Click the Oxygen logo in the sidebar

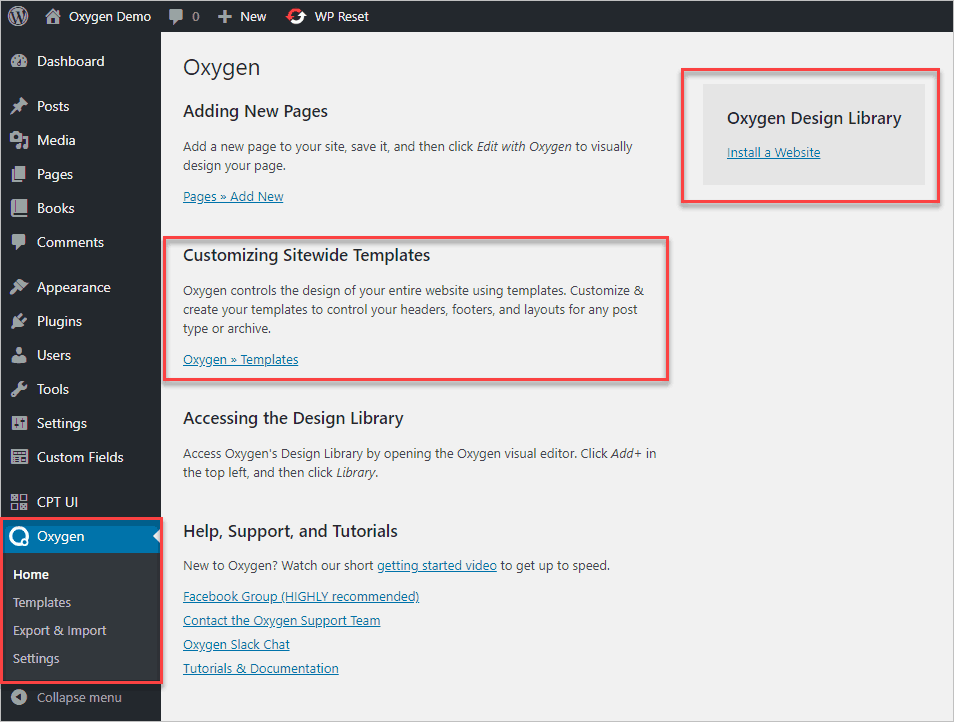tap(18, 535)
